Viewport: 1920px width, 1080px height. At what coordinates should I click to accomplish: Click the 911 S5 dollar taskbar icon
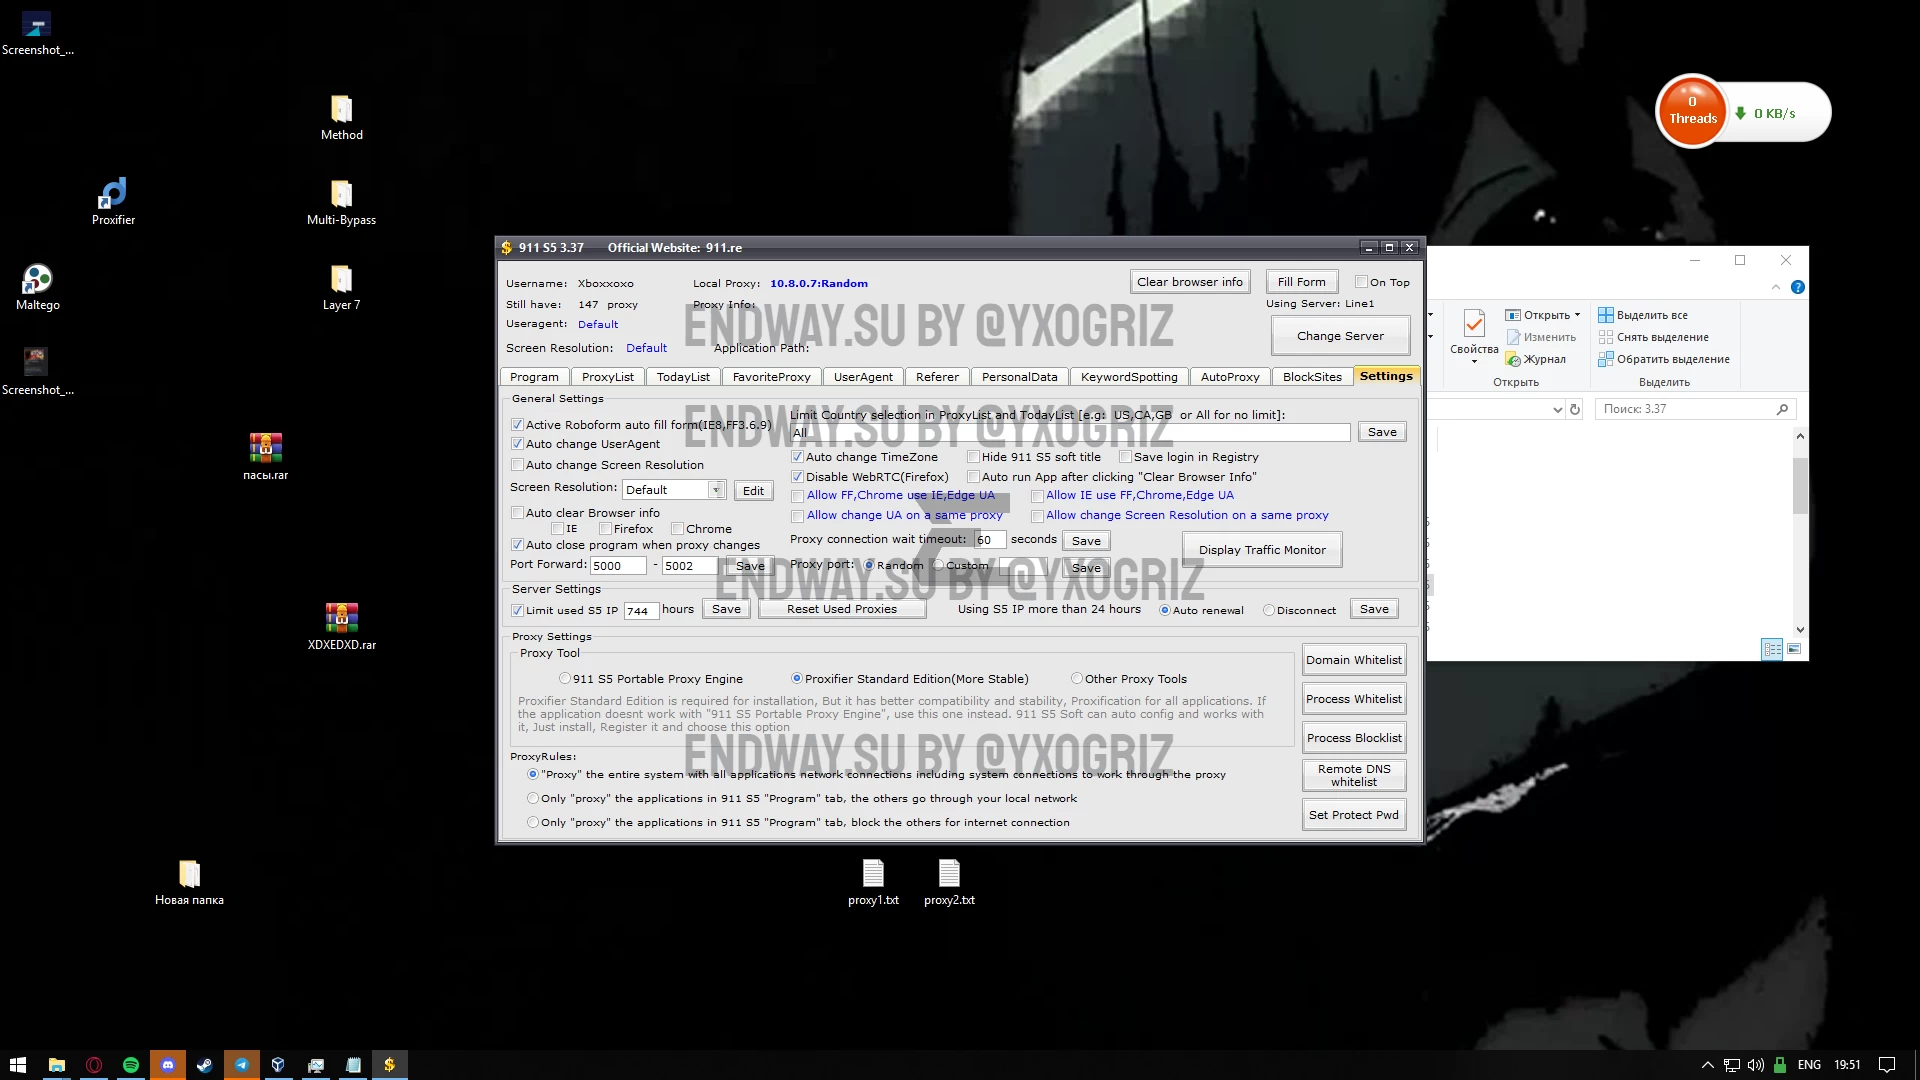tap(390, 1065)
